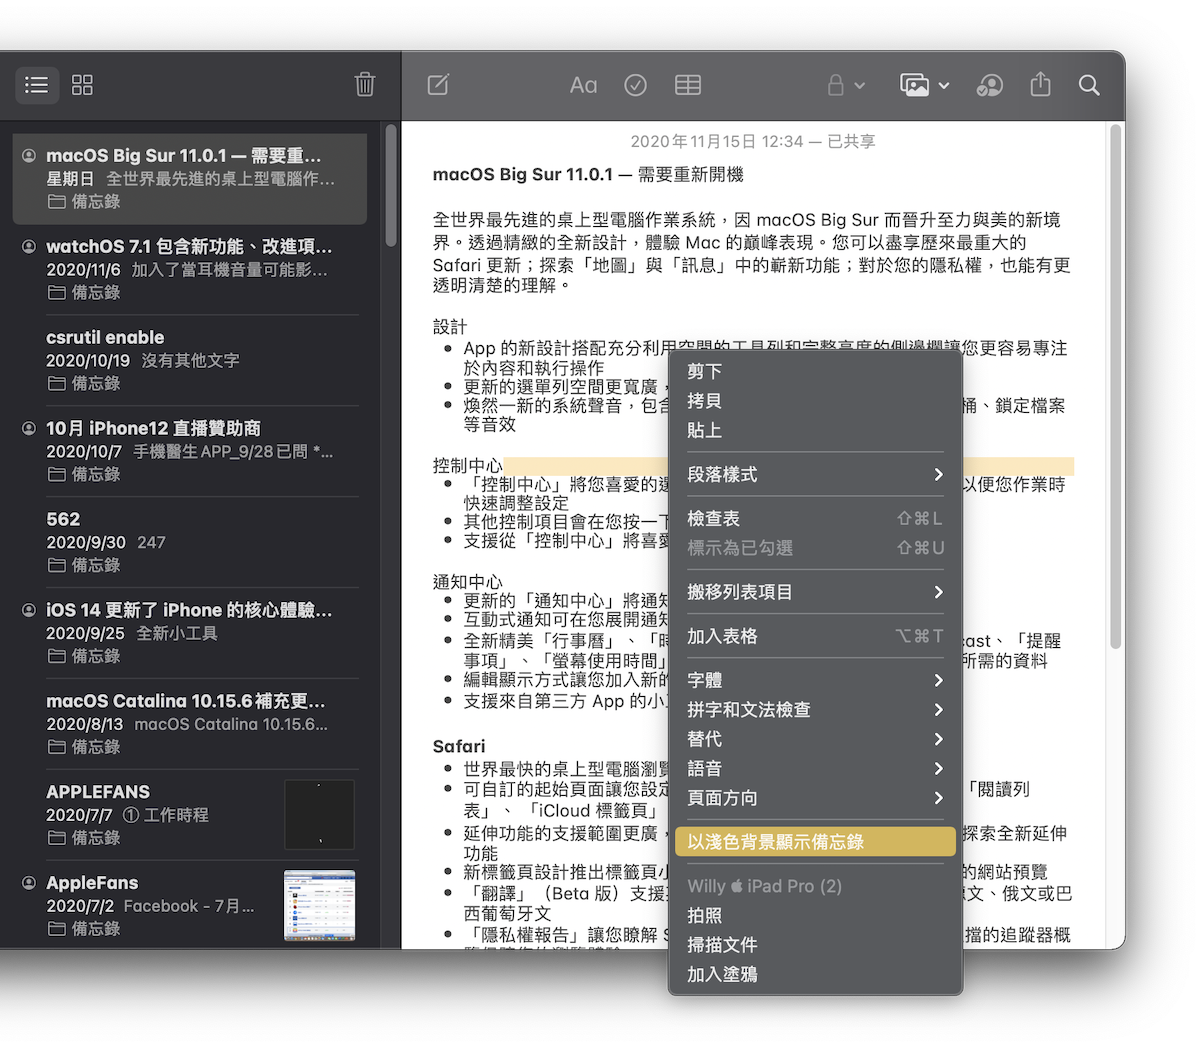Open the csrutil enable note
Viewport: 1200px width, 1048px height.
click(x=189, y=360)
